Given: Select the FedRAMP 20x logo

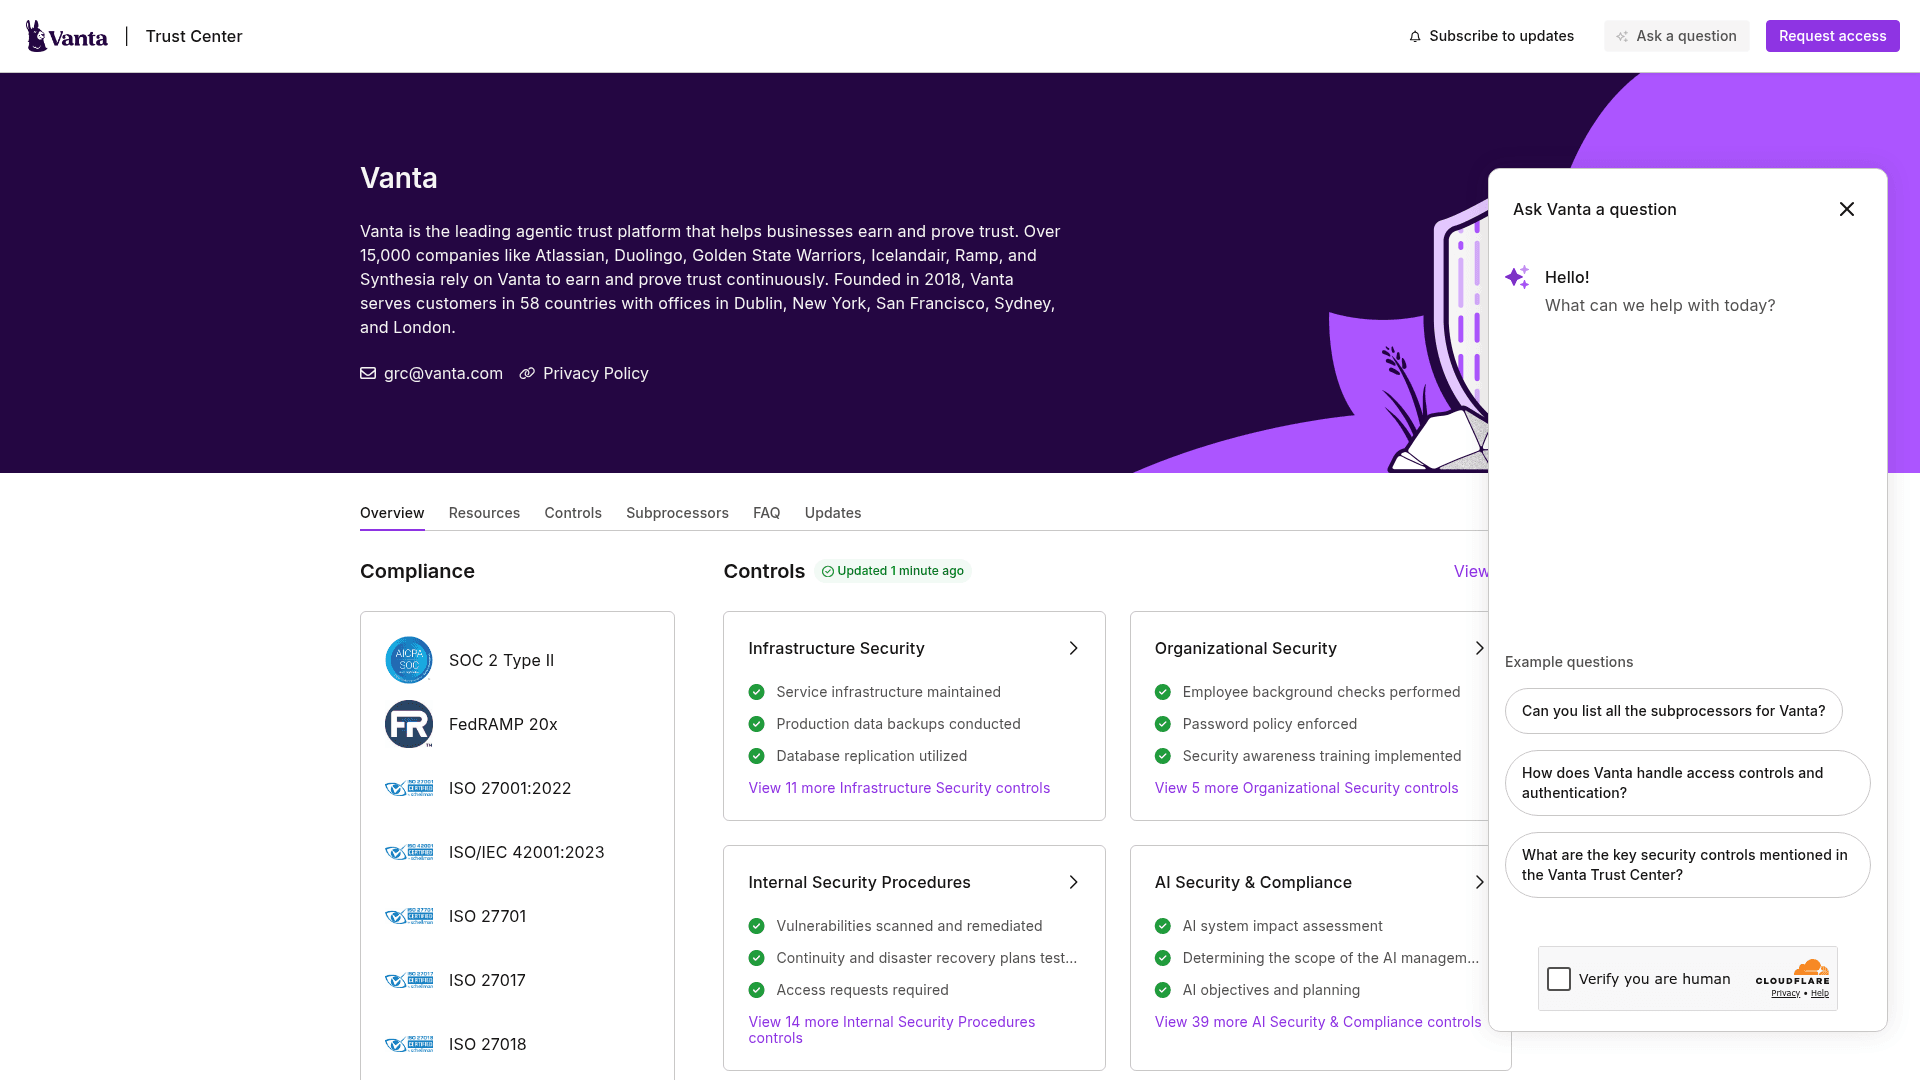Looking at the screenshot, I should tap(409, 724).
